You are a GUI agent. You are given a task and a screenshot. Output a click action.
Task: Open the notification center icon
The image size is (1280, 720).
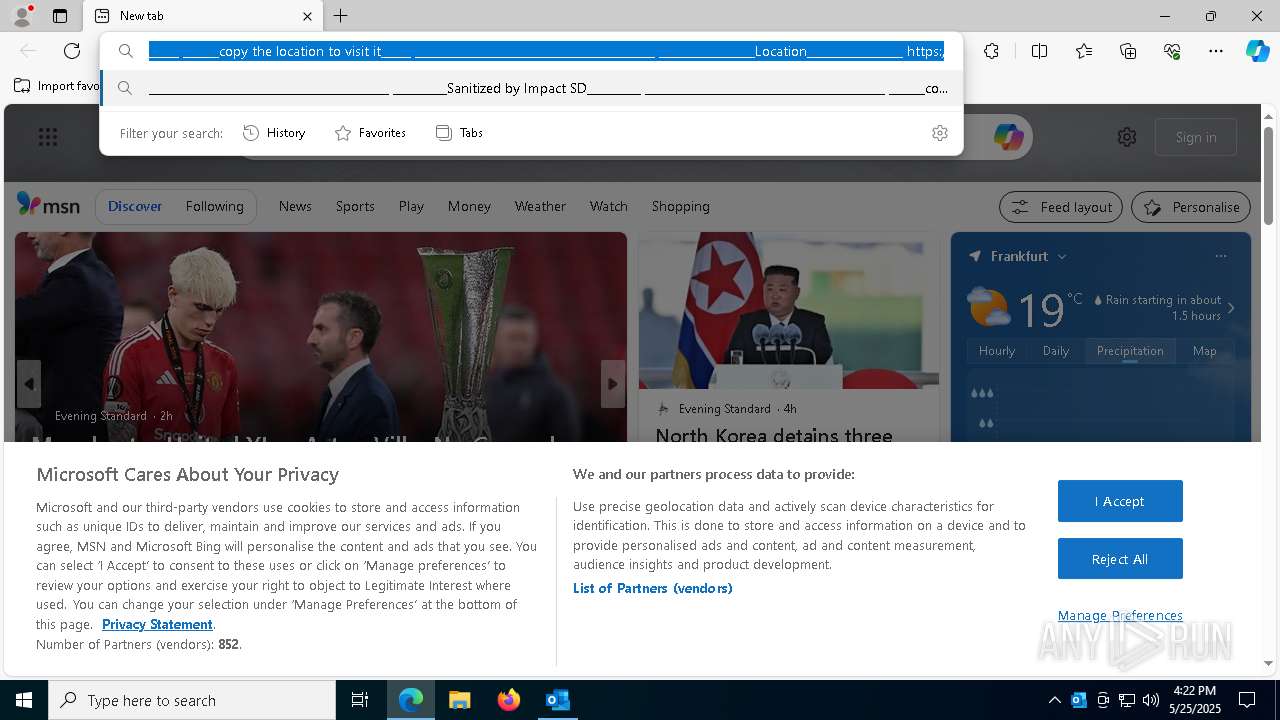(1247, 700)
